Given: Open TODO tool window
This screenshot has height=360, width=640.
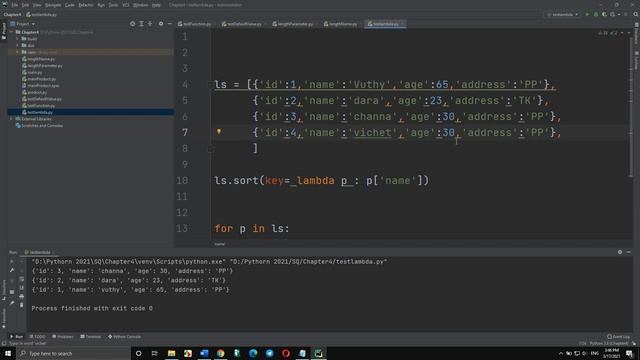Looking at the screenshot, I should (x=38, y=337).
